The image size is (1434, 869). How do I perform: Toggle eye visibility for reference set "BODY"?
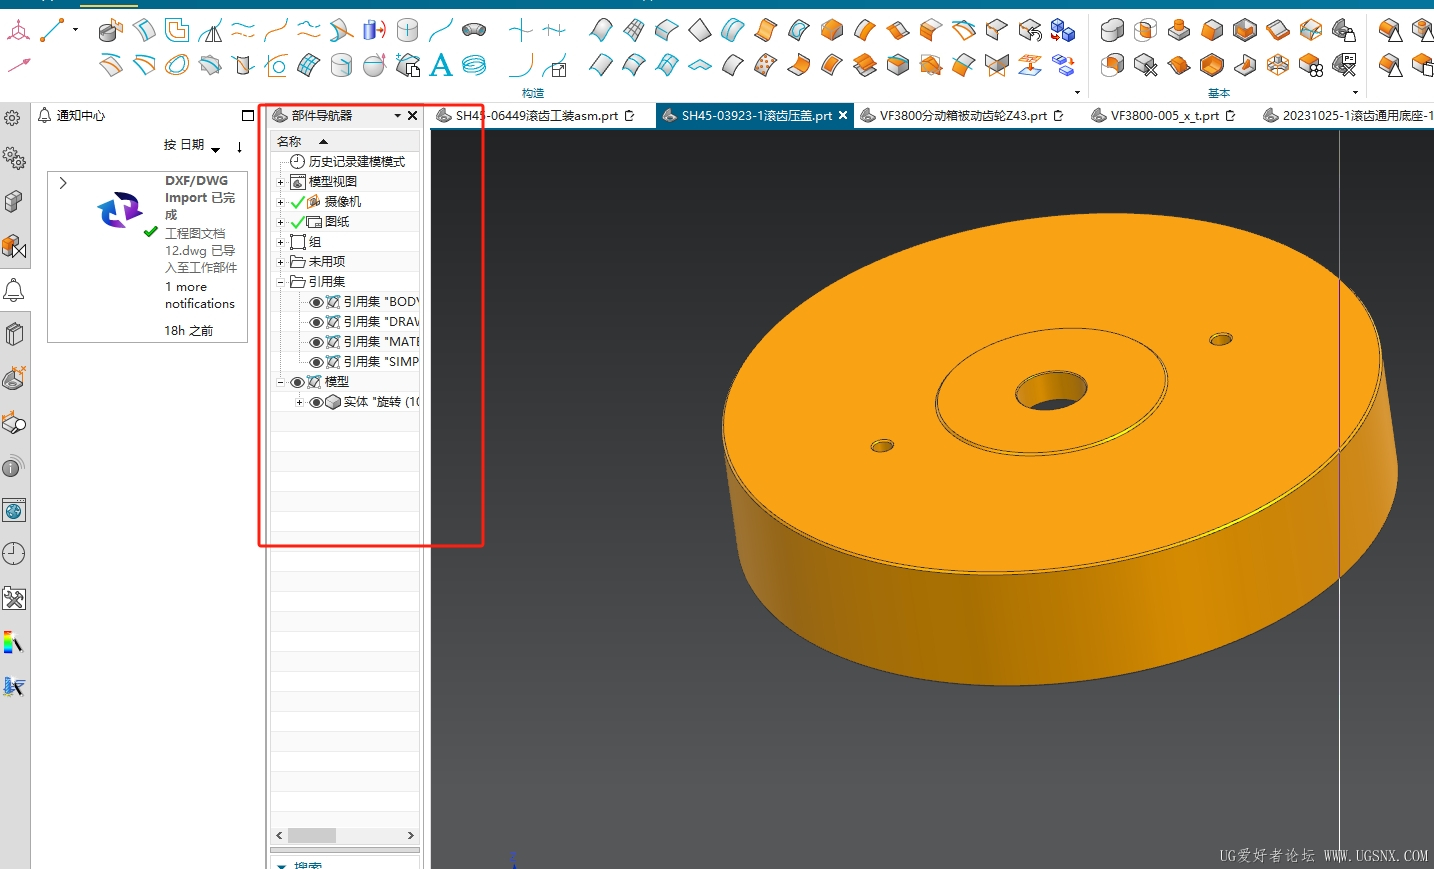pos(316,302)
